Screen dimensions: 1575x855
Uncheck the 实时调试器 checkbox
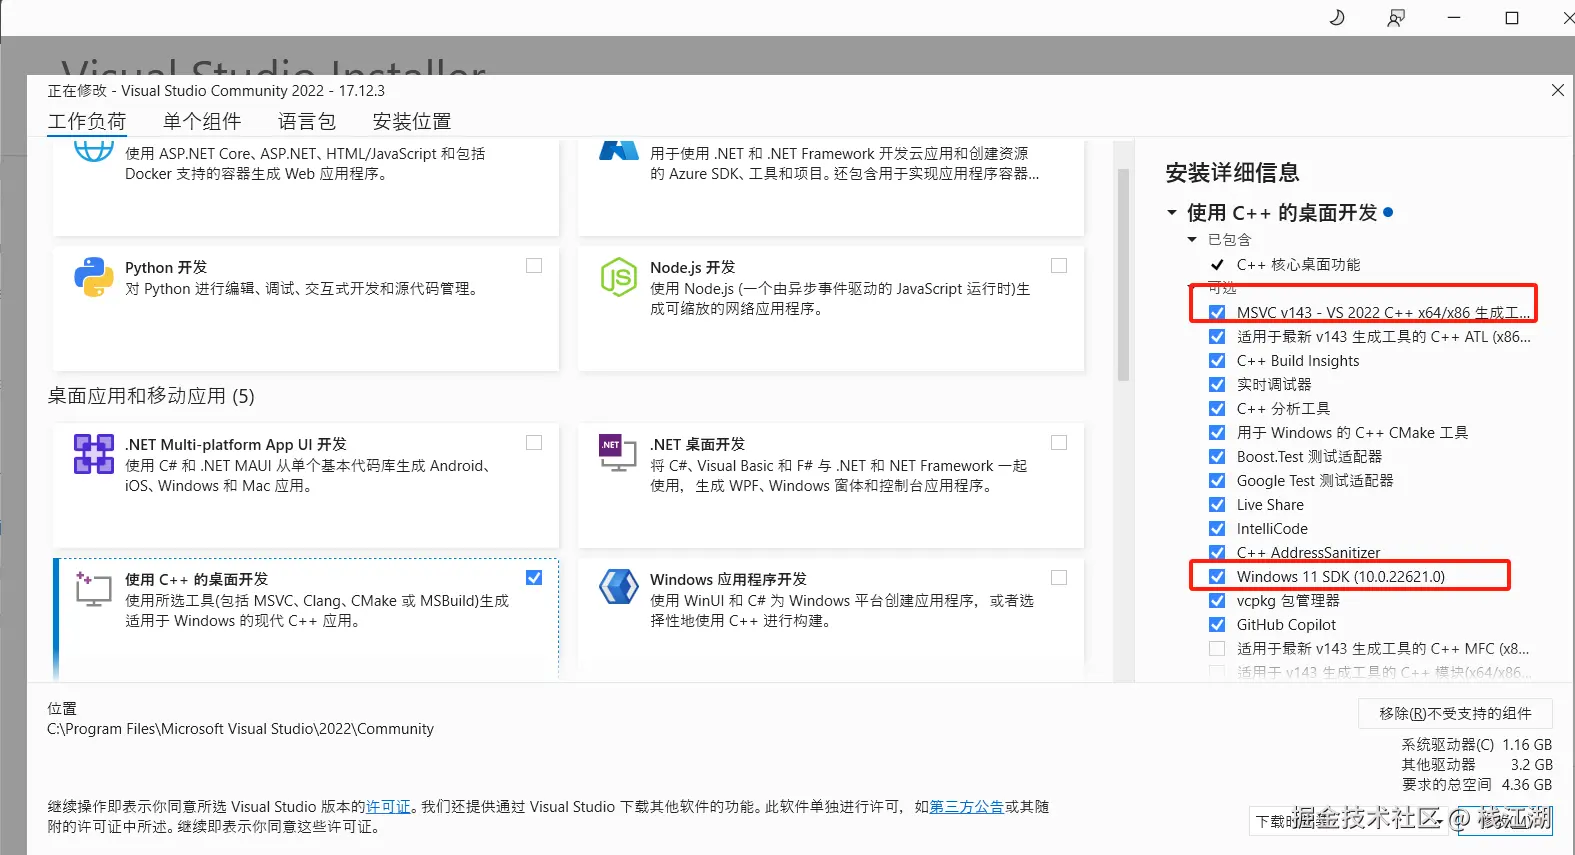1217,385
